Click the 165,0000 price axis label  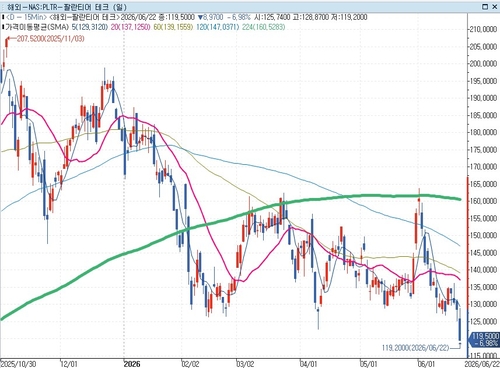point(483,184)
